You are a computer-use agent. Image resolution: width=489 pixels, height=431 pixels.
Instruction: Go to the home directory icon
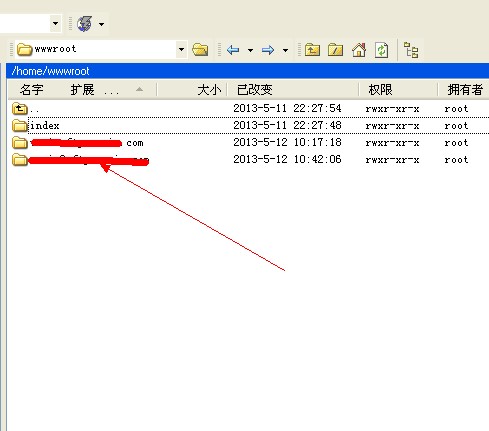[x=359, y=50]
